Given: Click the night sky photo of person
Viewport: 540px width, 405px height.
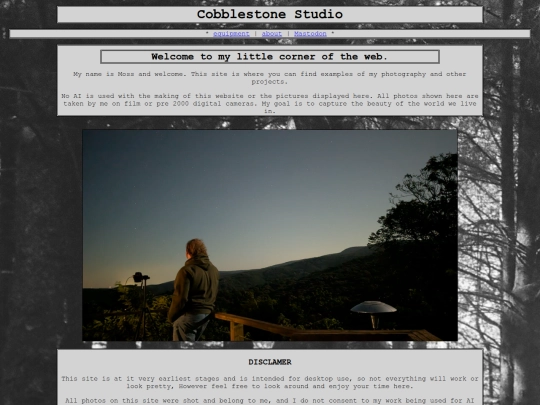Looking at the screenshot, I should (x=270, y=235).
